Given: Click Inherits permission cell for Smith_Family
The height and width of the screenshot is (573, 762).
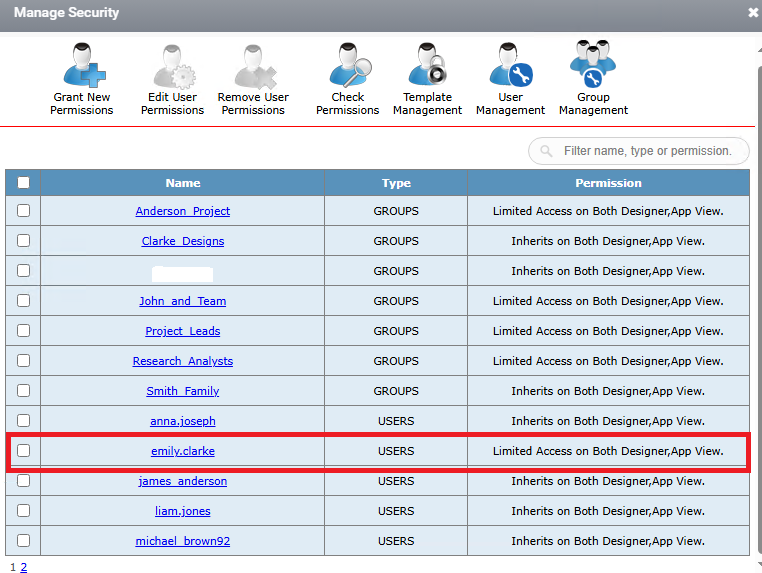Looking at the screenshot, I should point(608,391).
